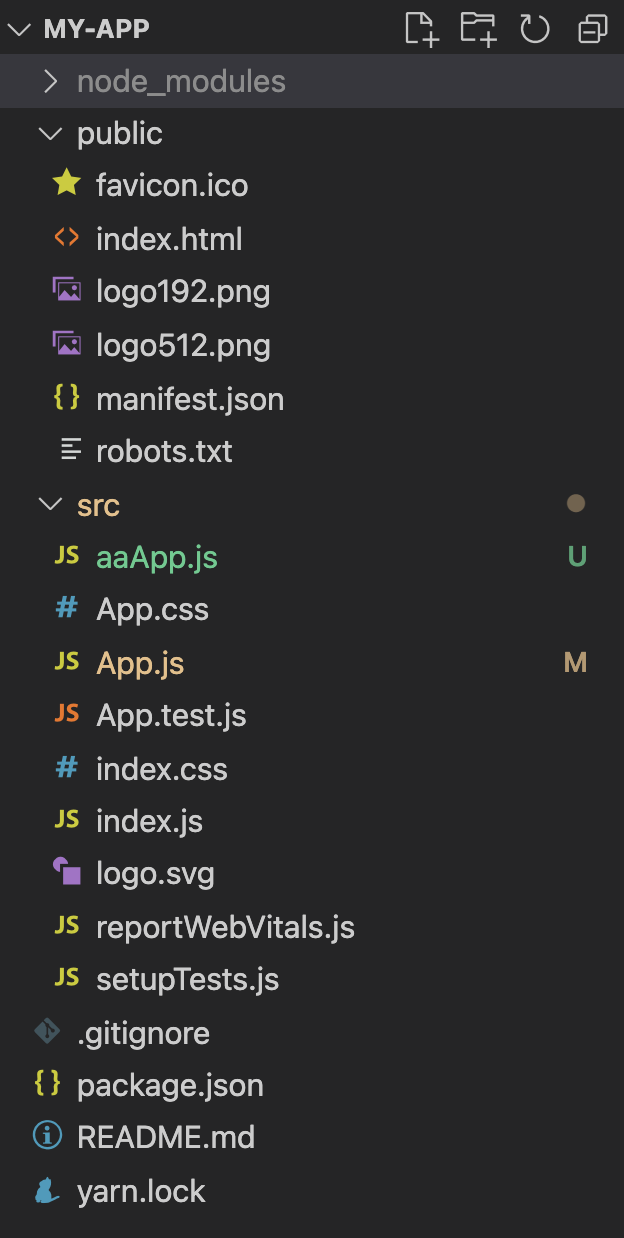Collapse the public folder
Viewport: 624px width, 1238px height.
coord(49,133)
